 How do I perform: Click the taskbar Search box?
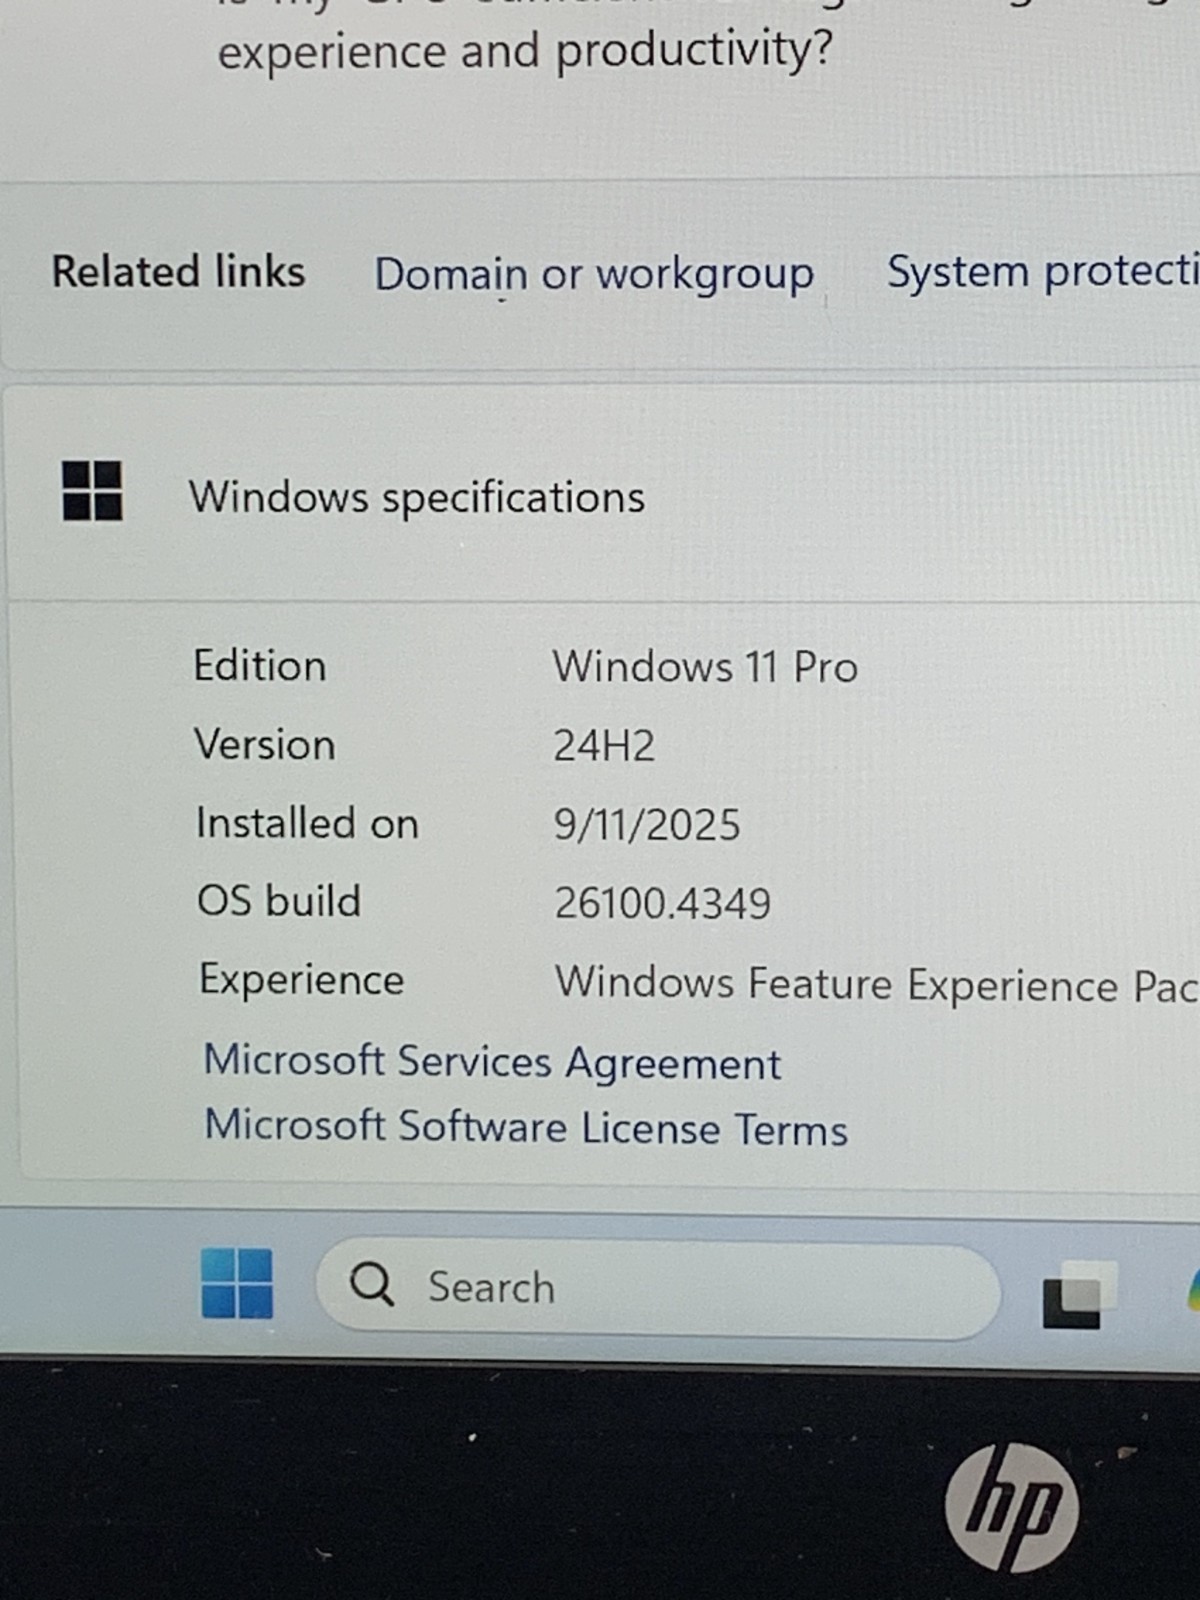[x=658, y=1288]
